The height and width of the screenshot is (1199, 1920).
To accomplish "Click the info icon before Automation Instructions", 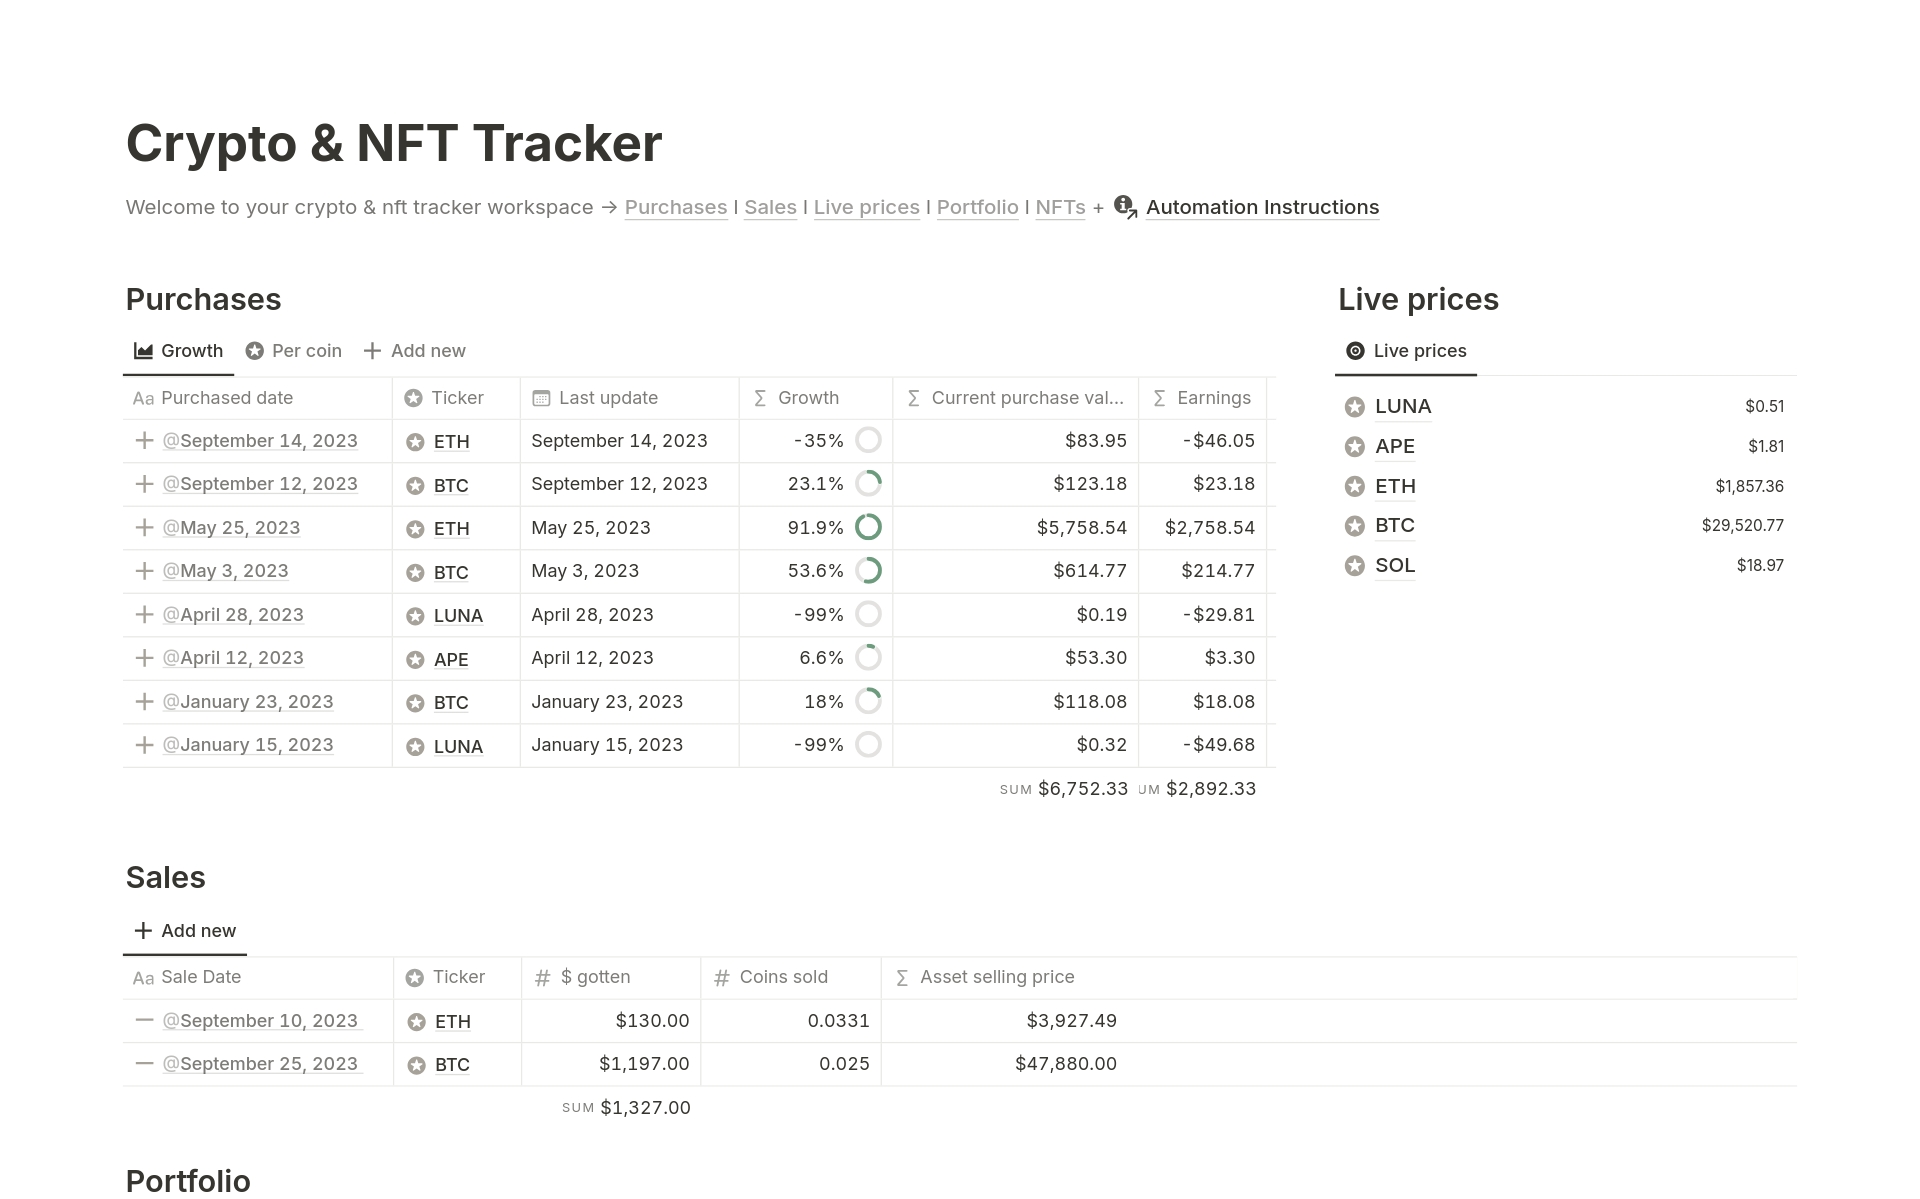I will pyautogui.click(x=1124, y=207).
